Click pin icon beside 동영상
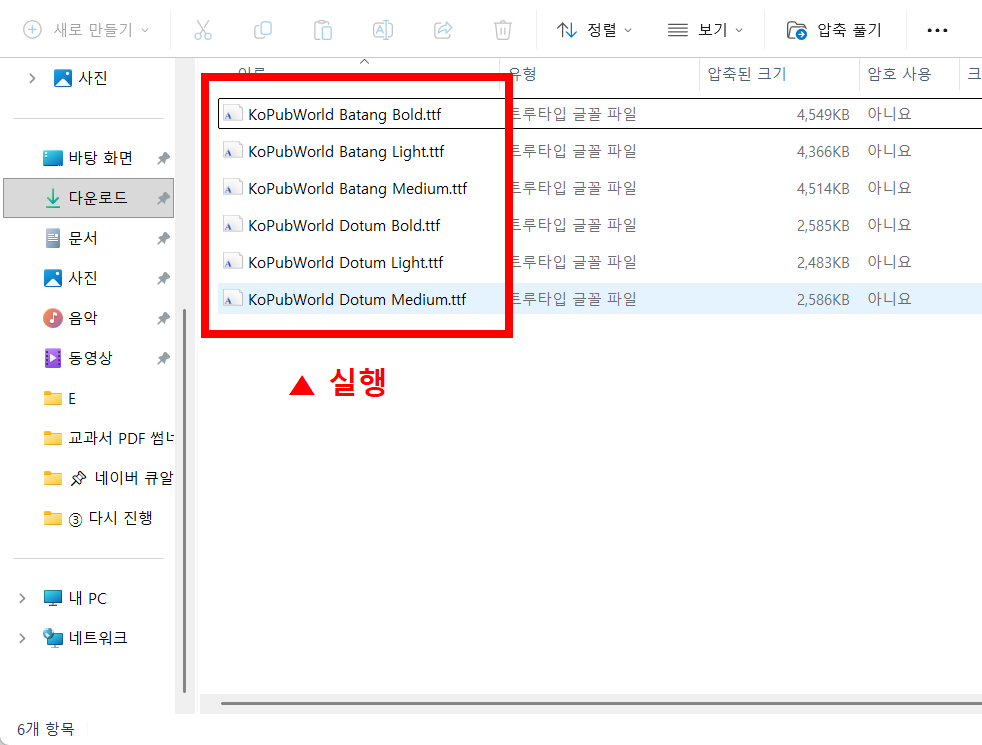Screen dimensions: 982x745 (x=163, y=358)
